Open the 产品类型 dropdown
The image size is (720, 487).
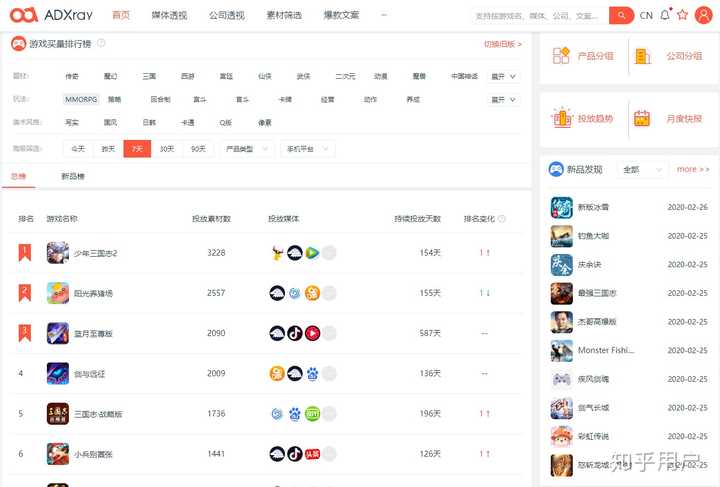tap(247, 149)
